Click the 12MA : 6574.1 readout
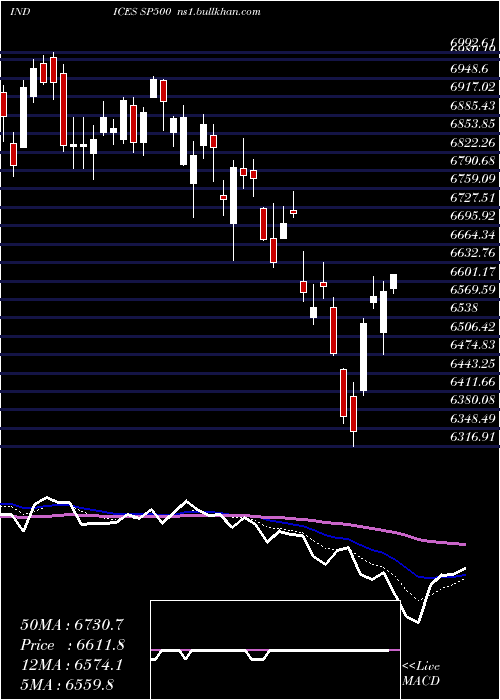 tap(72, 665)
